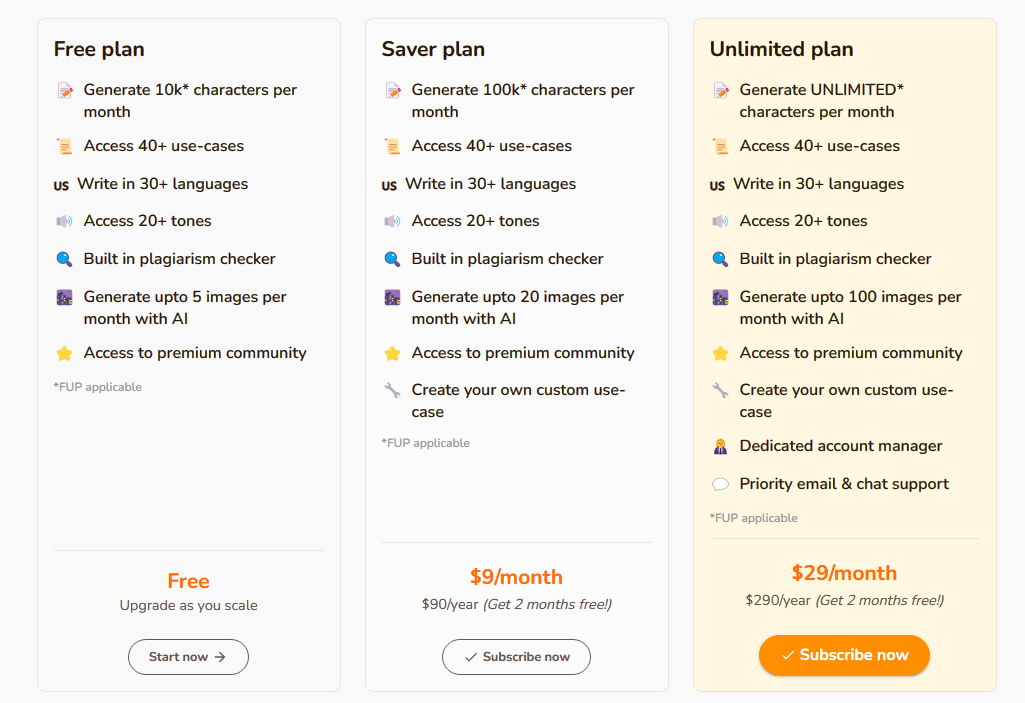Click the speaker icon next to Access 20+ tones
1025x703 pixels.
(64, 220)
